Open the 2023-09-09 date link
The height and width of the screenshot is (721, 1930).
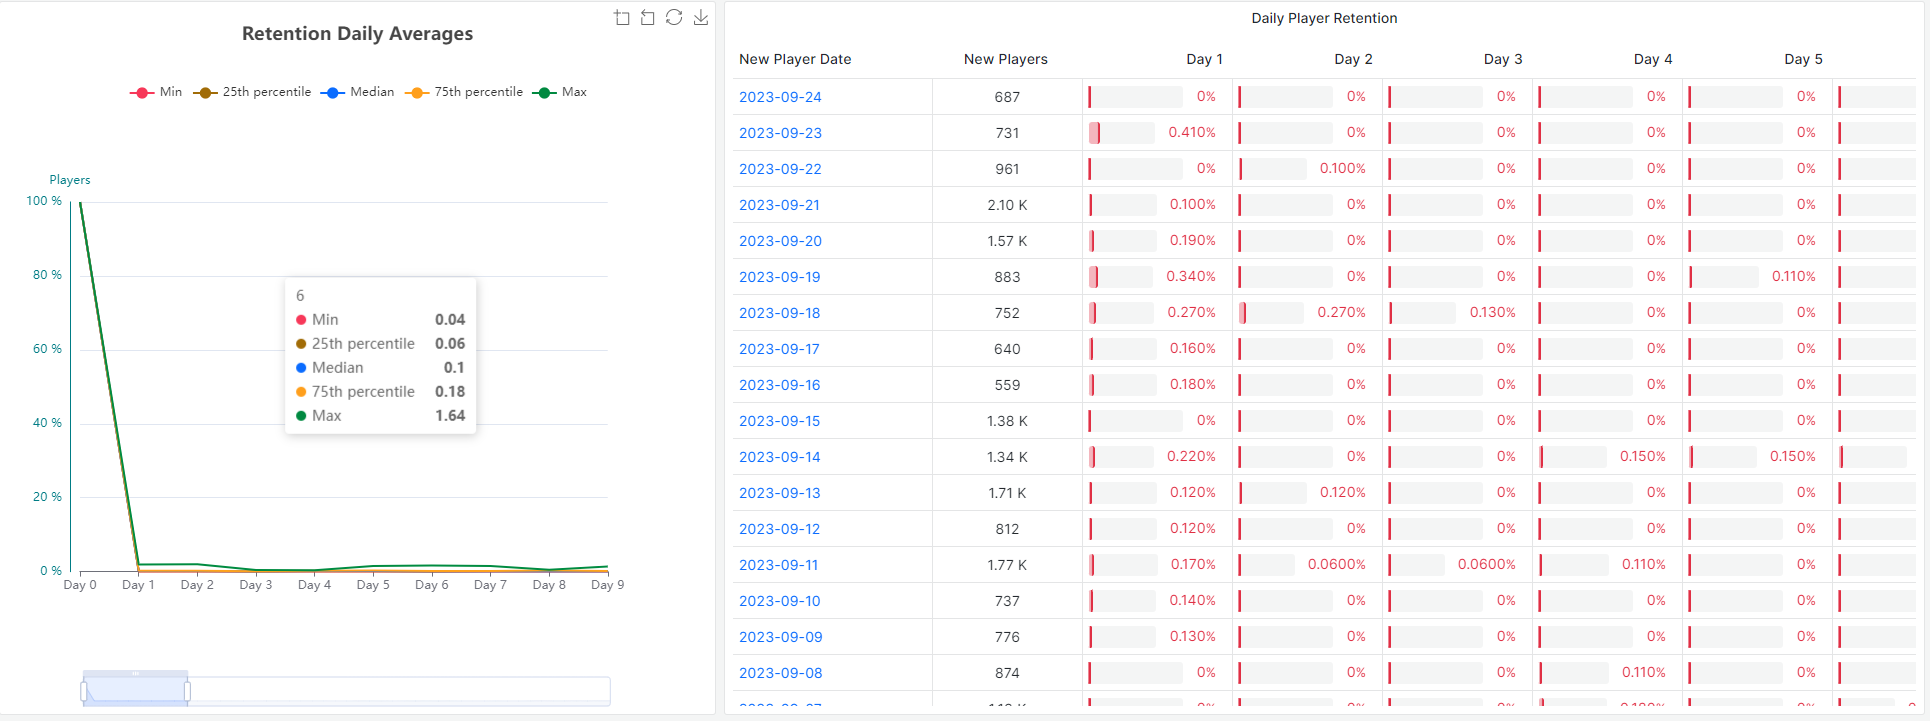[x=780, y=637]
